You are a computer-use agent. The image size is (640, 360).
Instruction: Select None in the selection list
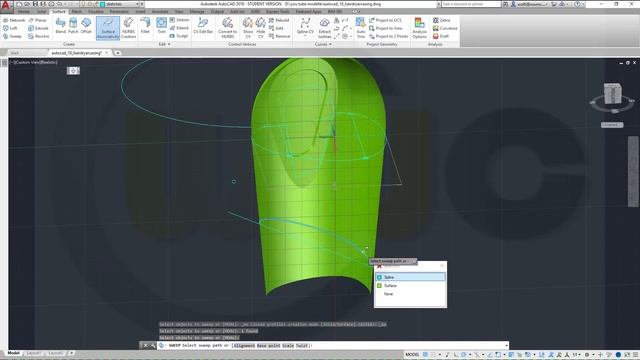410,294
